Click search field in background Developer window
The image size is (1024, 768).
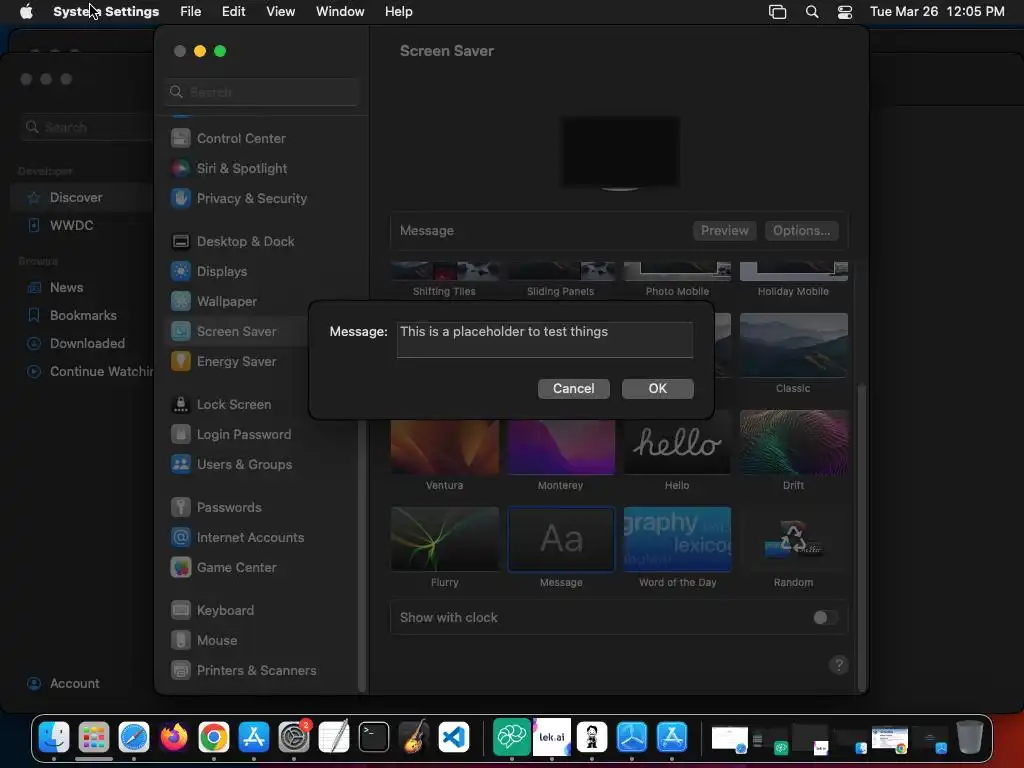tap(87, 127)
